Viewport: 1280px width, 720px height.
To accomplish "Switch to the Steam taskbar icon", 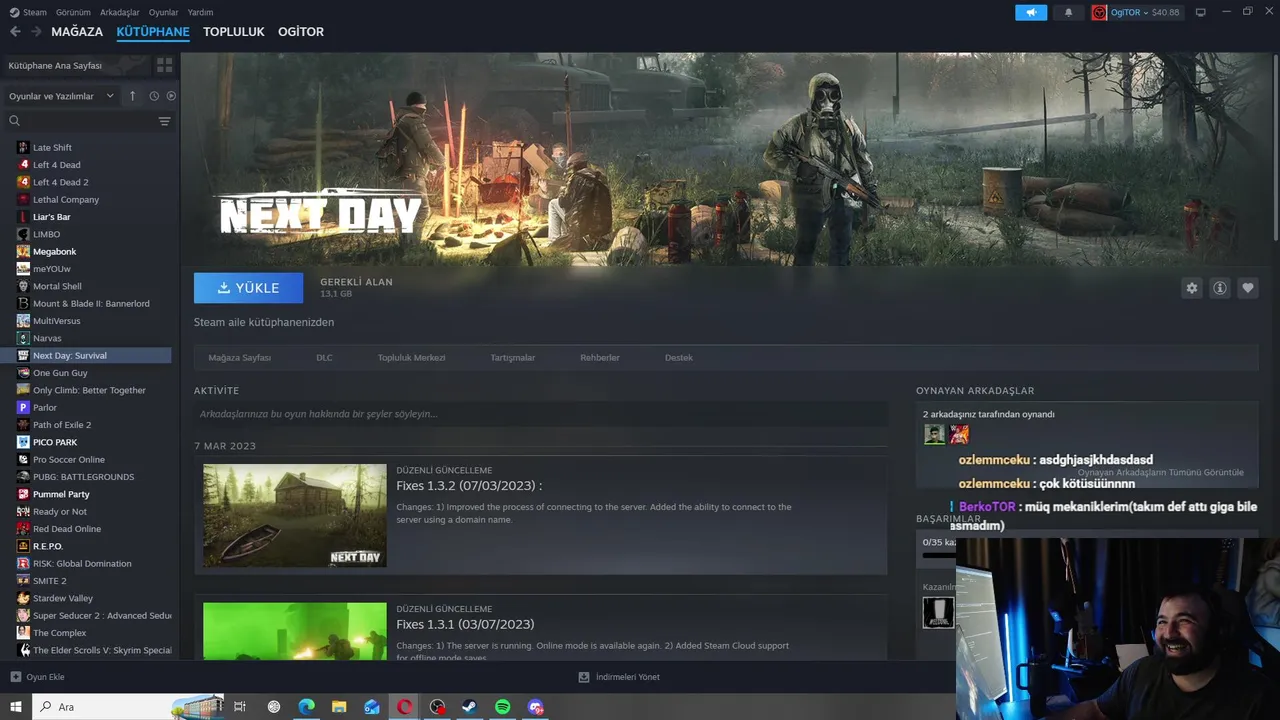I will [x=470, y=707].
